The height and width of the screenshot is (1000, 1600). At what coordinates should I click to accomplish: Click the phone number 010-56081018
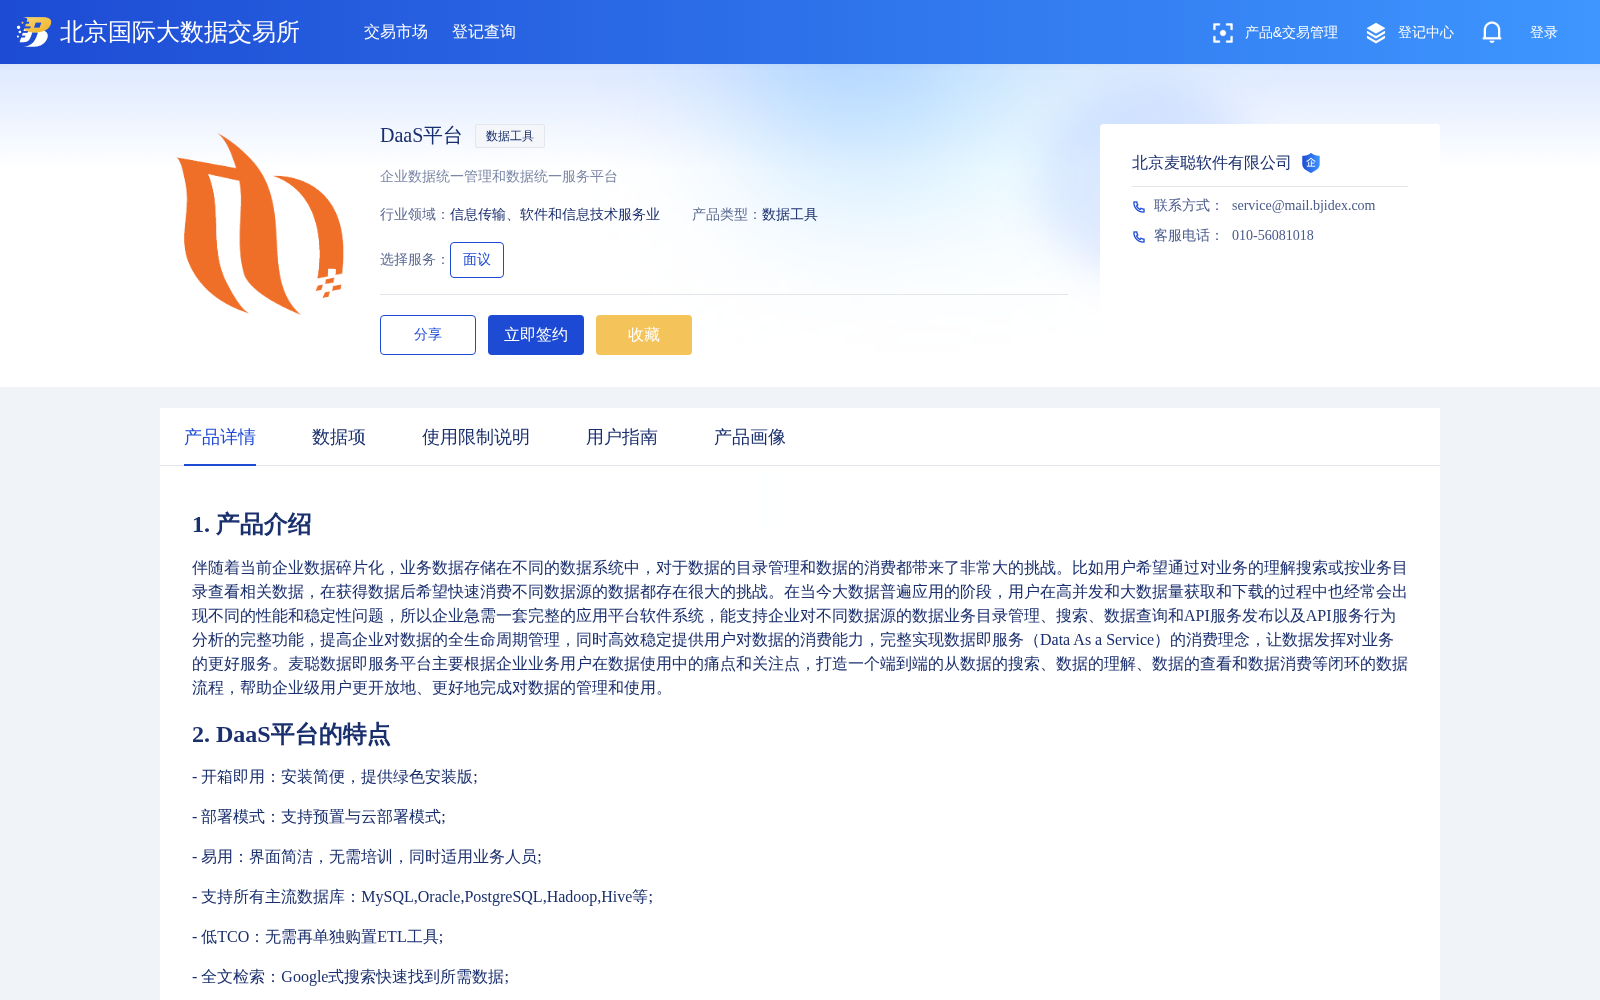point(1273,236)
